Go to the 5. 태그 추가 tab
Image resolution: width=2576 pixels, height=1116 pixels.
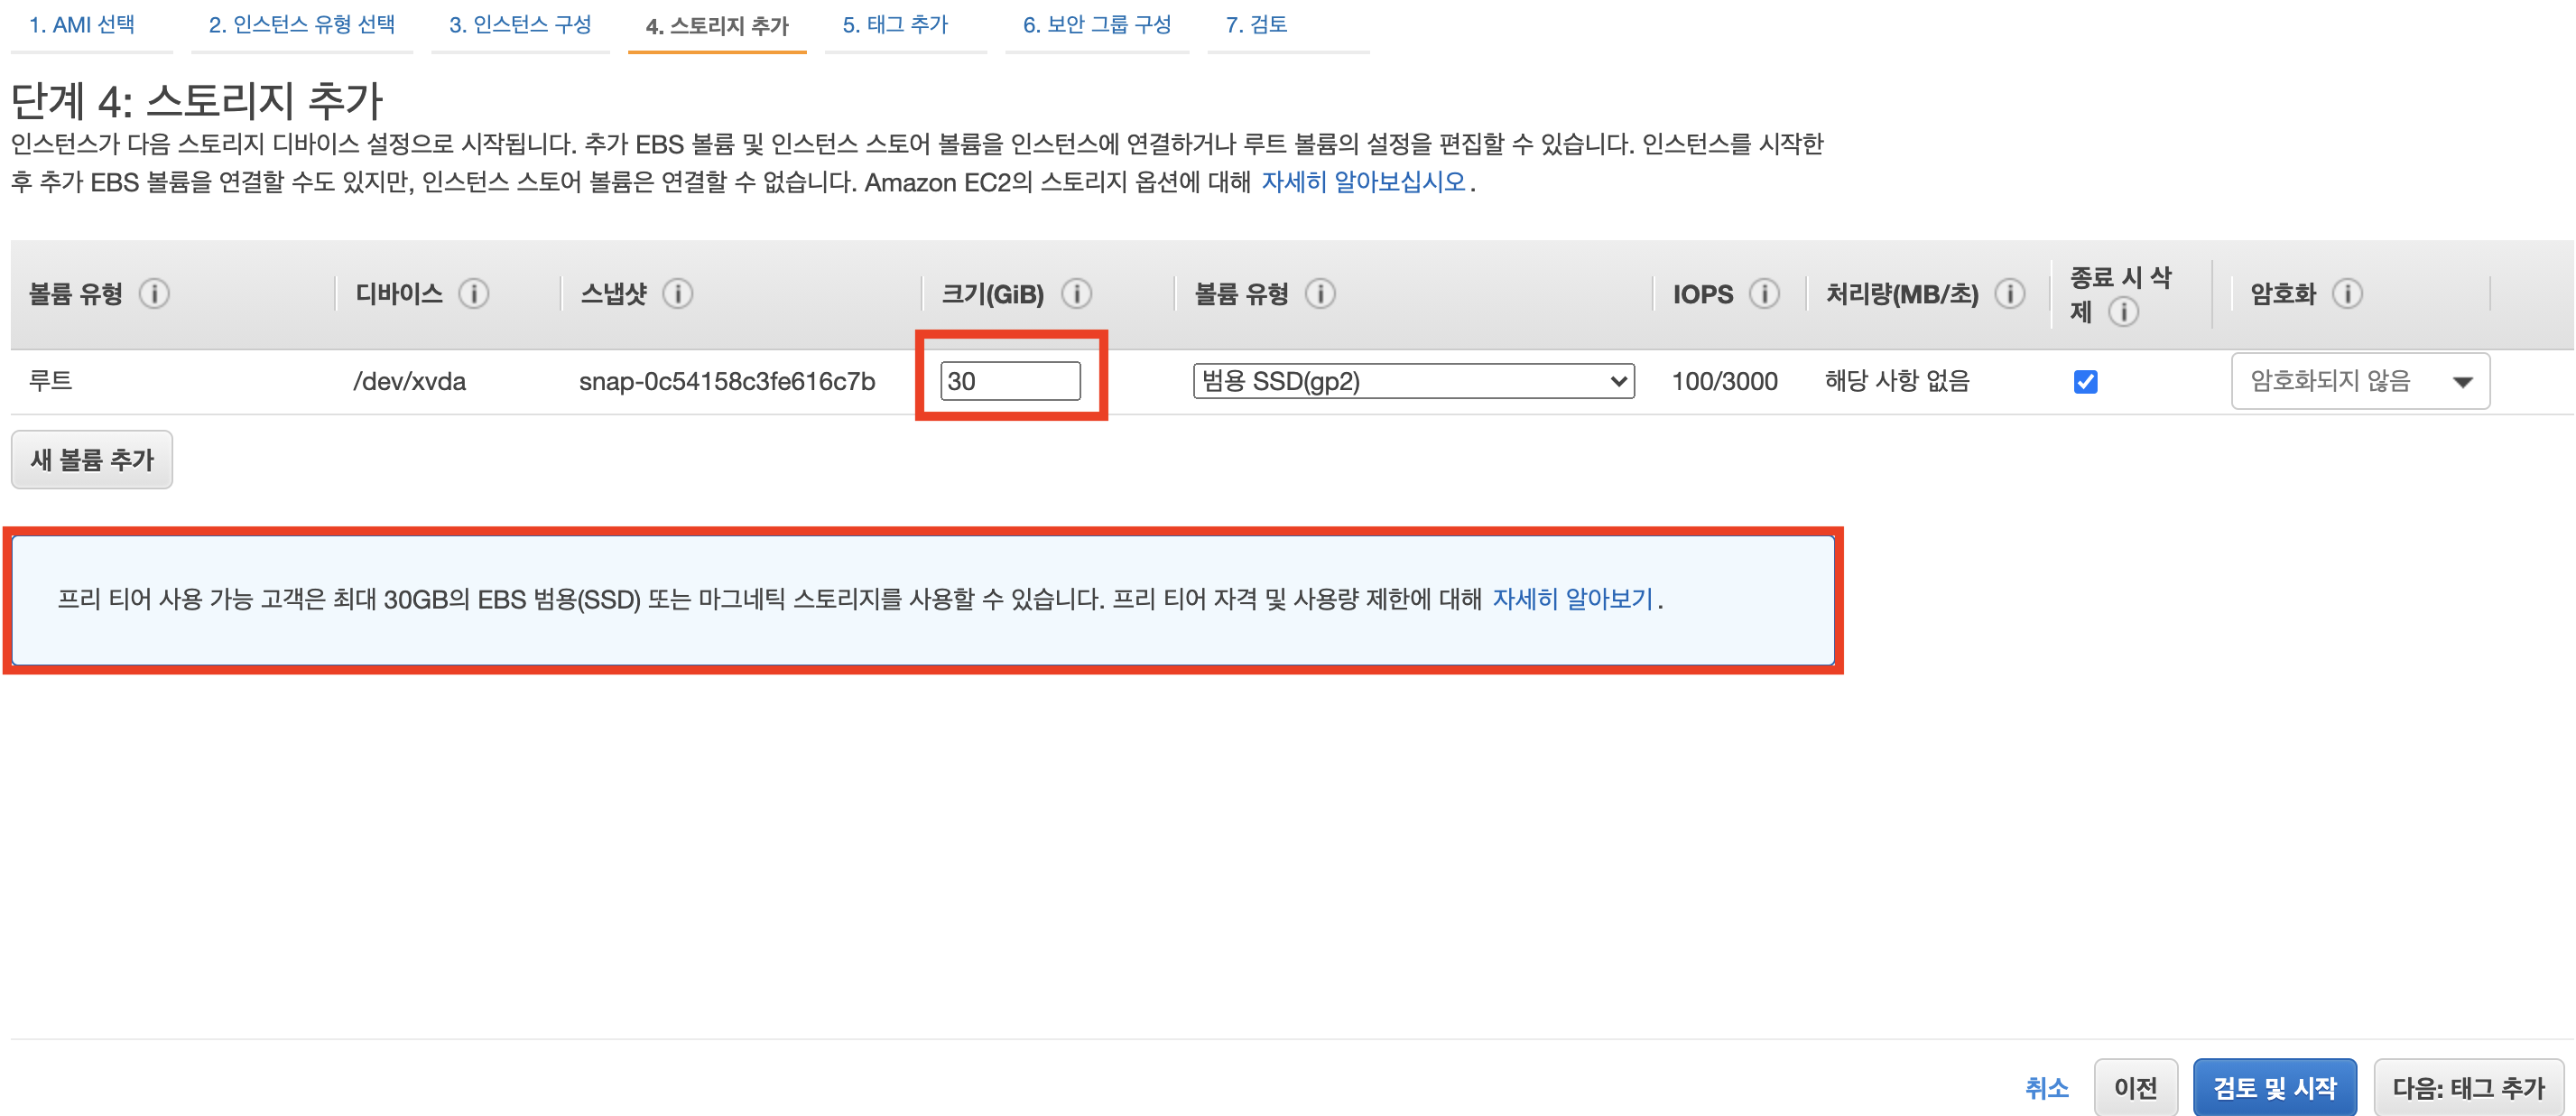coord(895,25)
